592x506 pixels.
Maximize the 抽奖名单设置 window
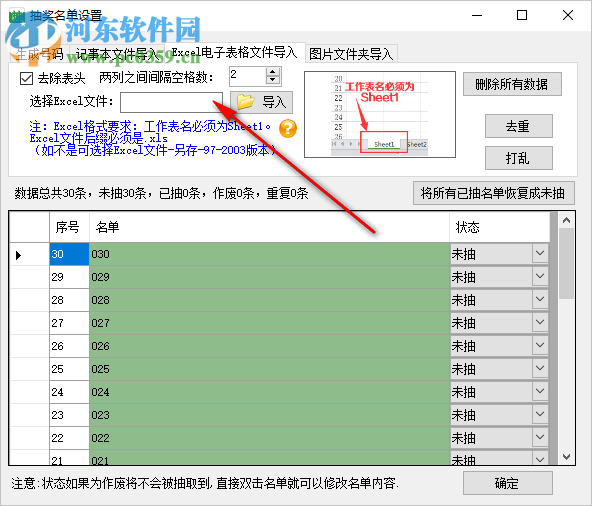(x=522, y=15)
